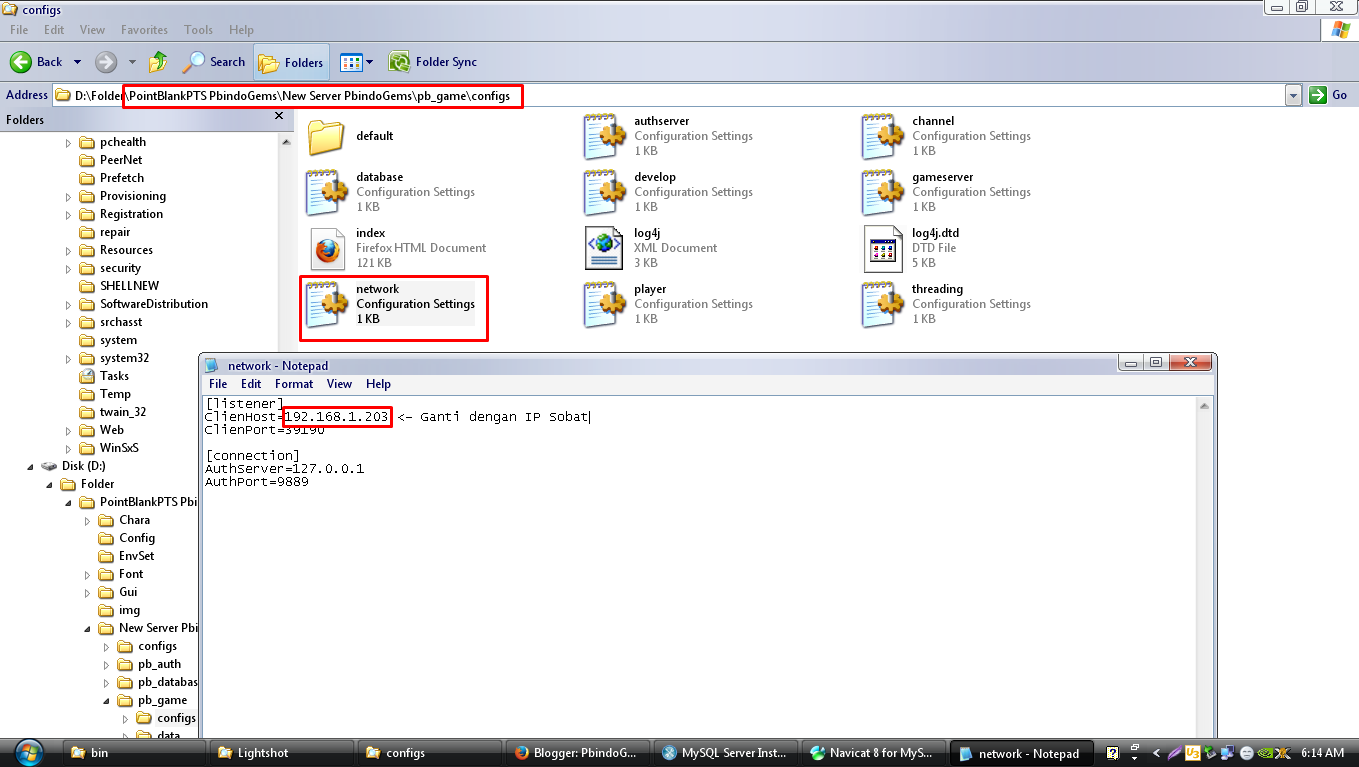Open the Back history dropdown arrow
1359x767 pixels.
coord(77,62)
